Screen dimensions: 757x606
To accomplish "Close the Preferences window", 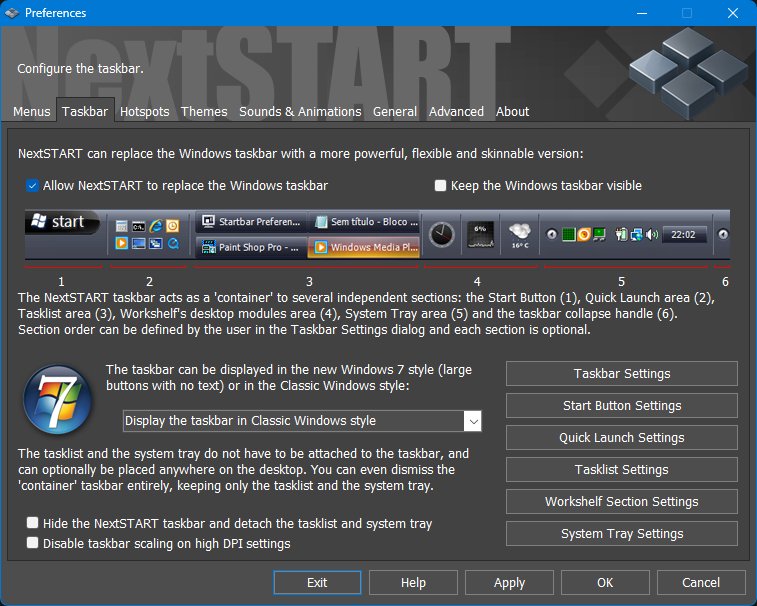I will tap(733, 13).
